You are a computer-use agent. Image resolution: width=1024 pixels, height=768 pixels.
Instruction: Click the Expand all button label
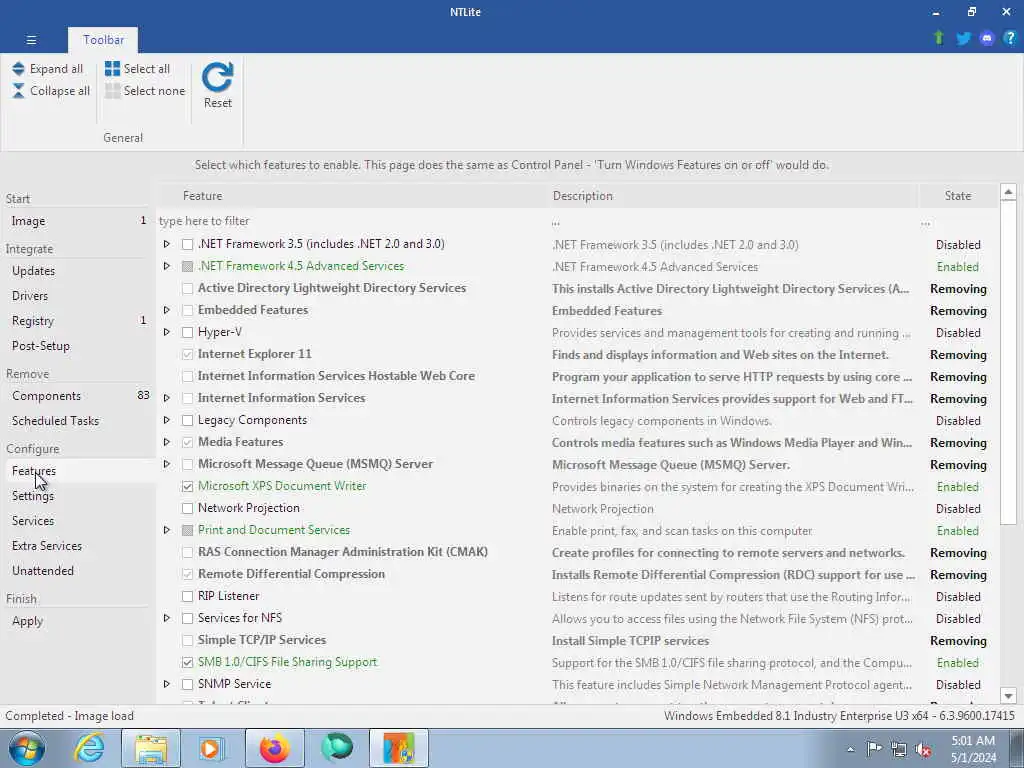point(56,69)
